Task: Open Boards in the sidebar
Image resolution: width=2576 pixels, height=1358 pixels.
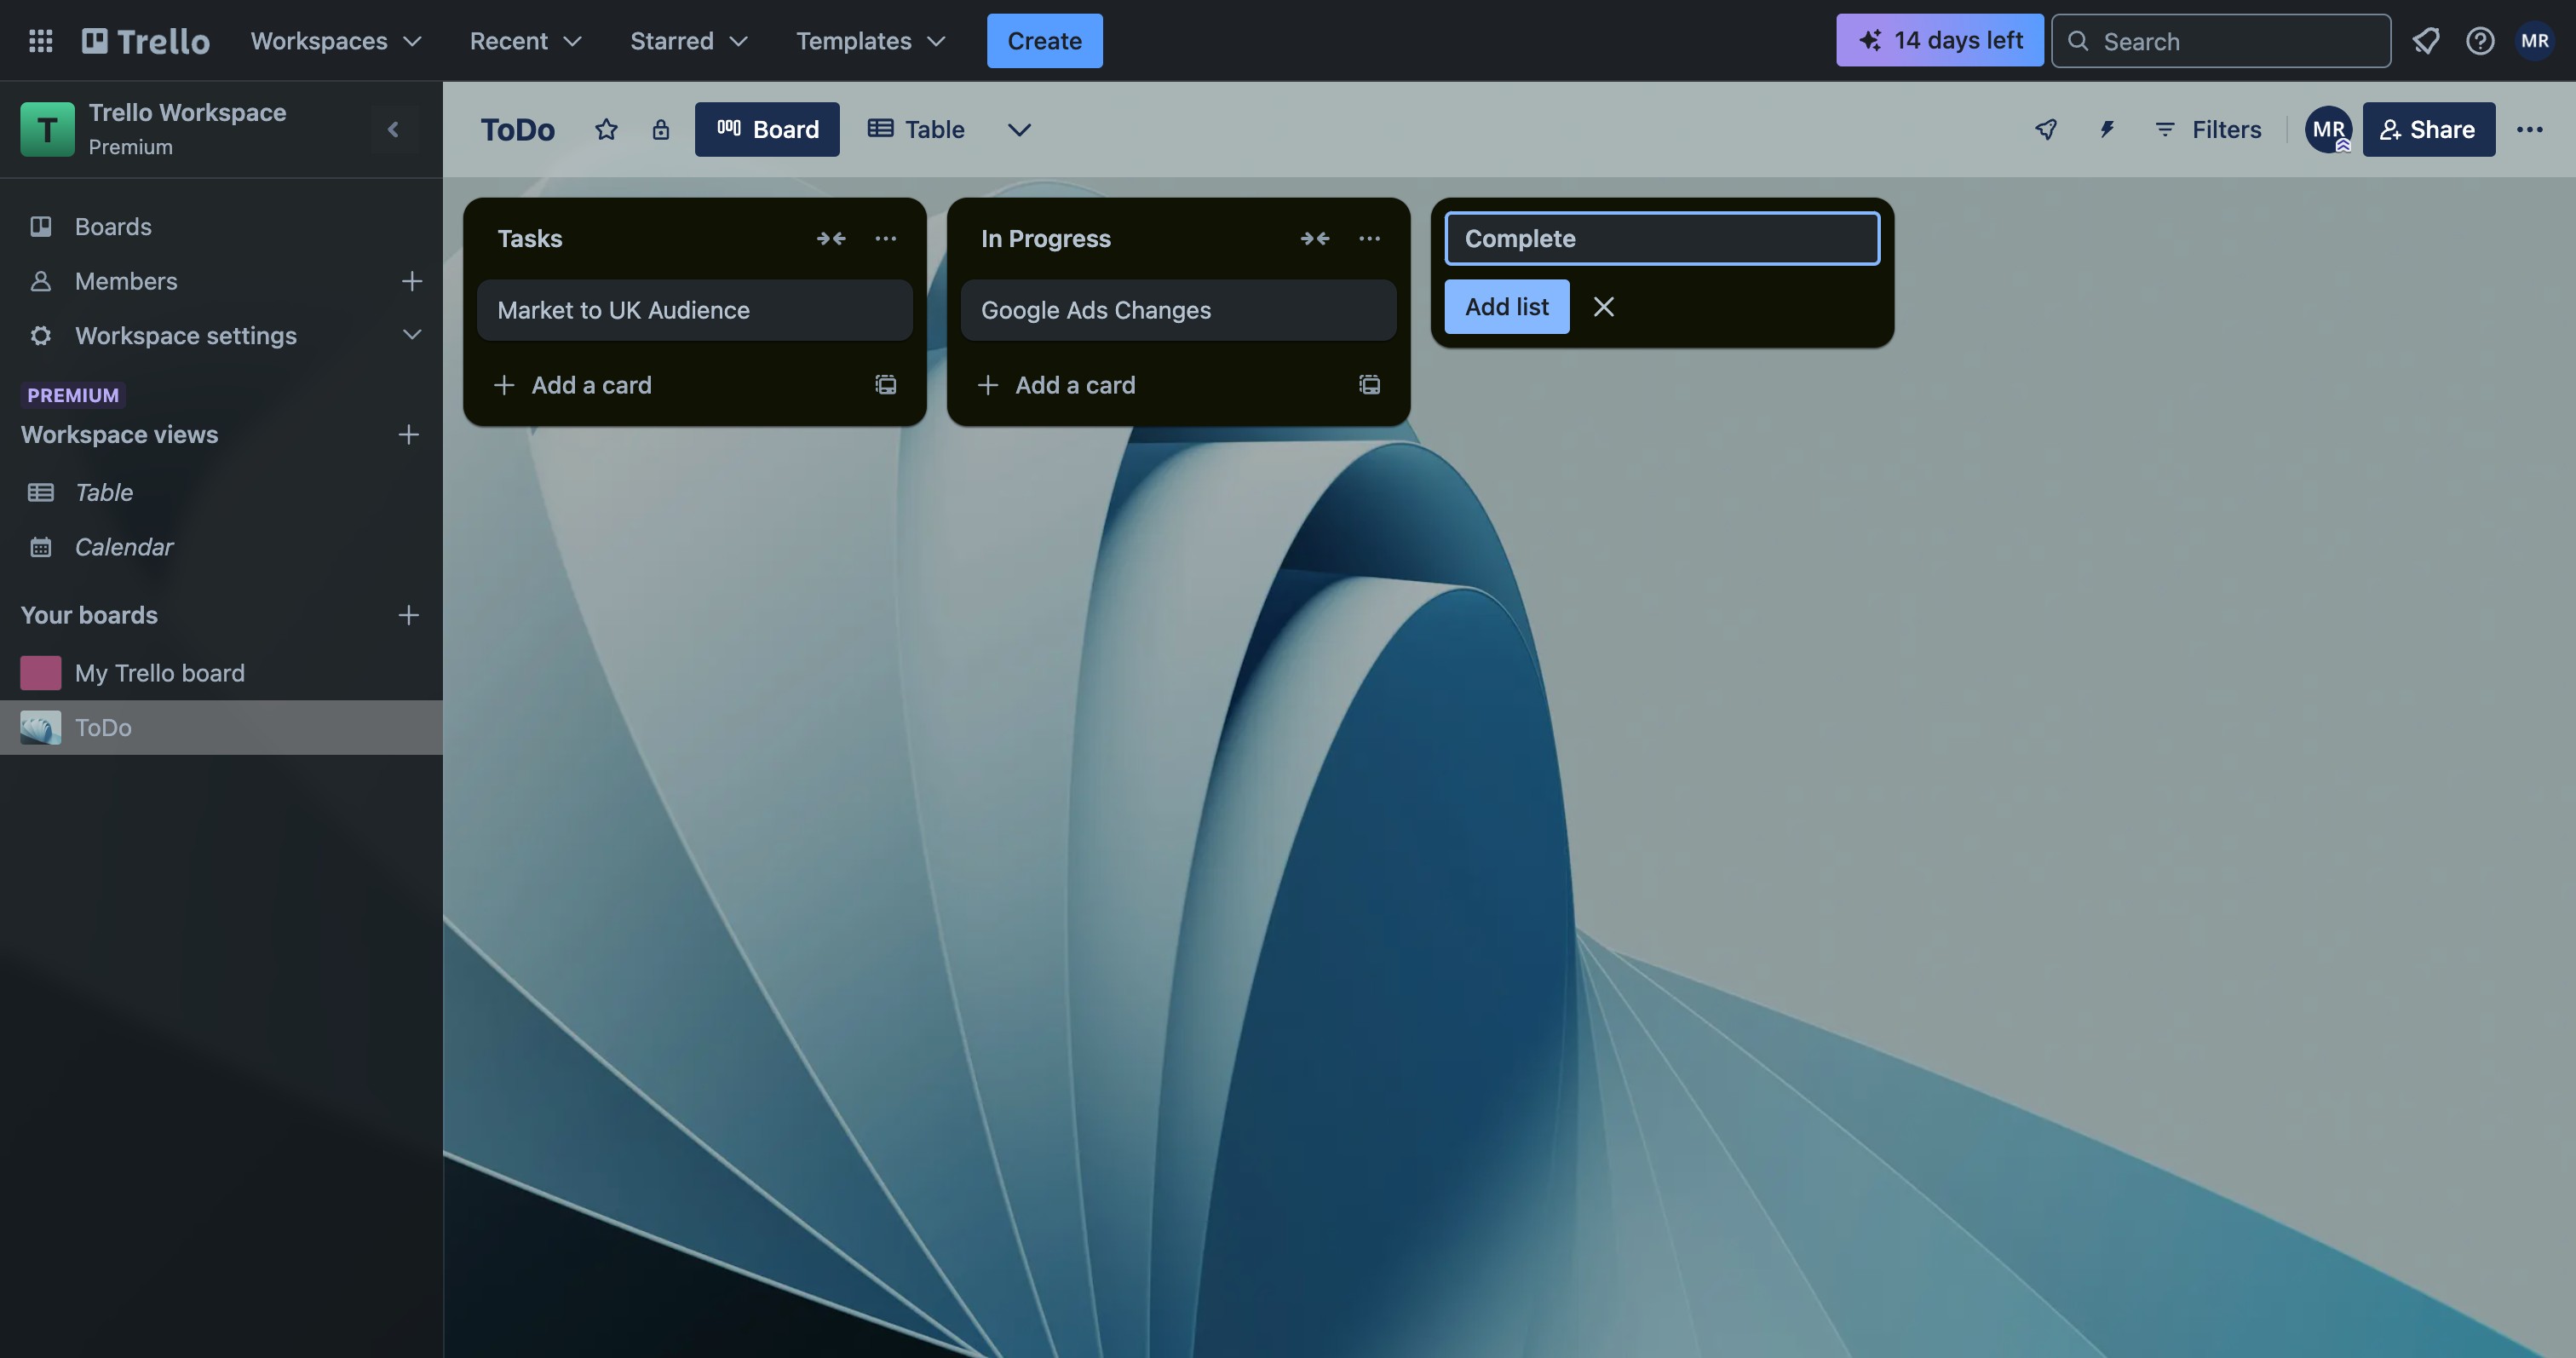Action: (x=221, y=227)
